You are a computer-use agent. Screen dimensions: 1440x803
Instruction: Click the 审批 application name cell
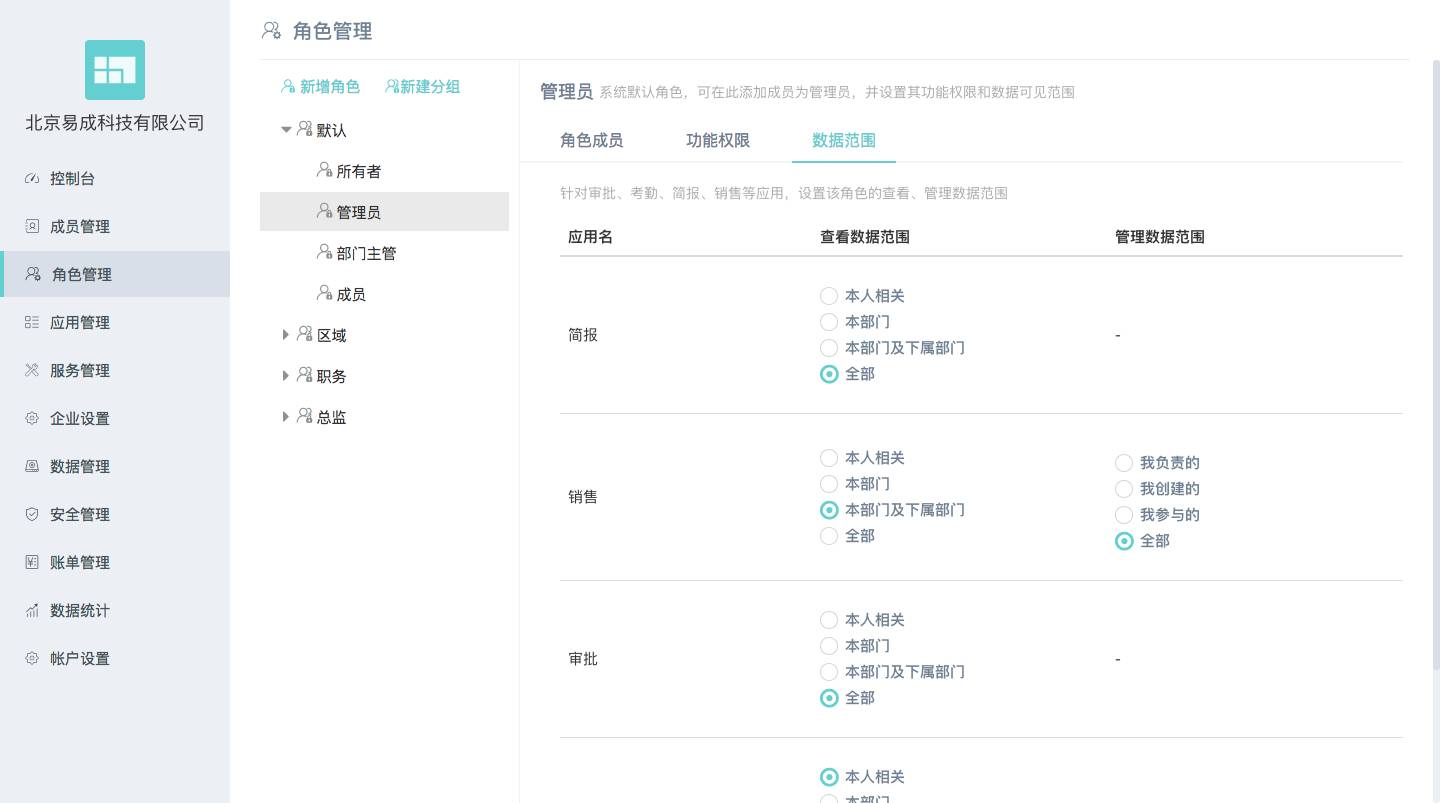(583, 659)
